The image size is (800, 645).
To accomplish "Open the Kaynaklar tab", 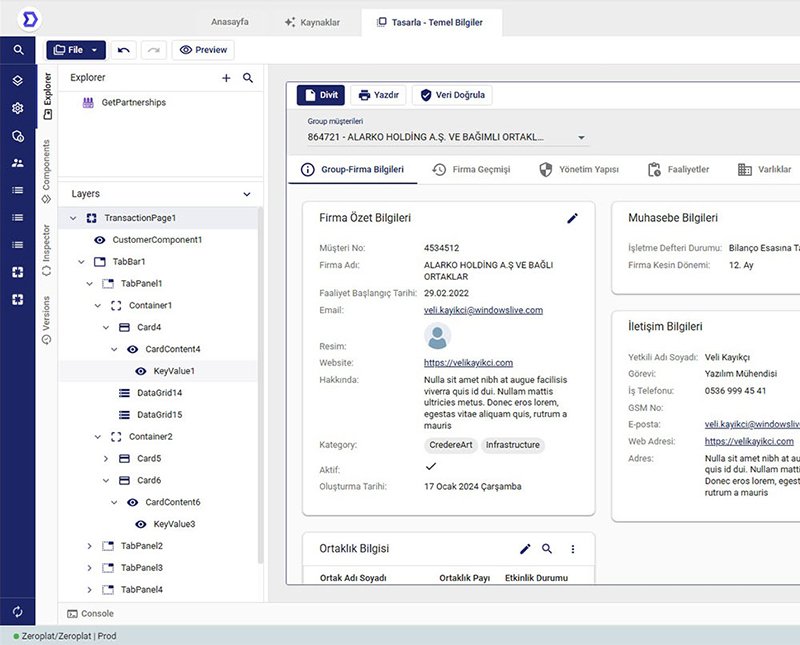I will pos(312,21).
